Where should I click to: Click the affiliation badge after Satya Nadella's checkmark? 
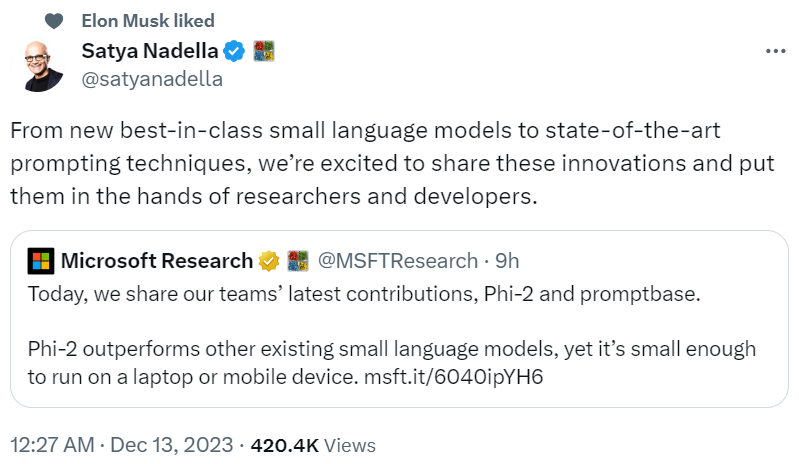tap(263, 49)
